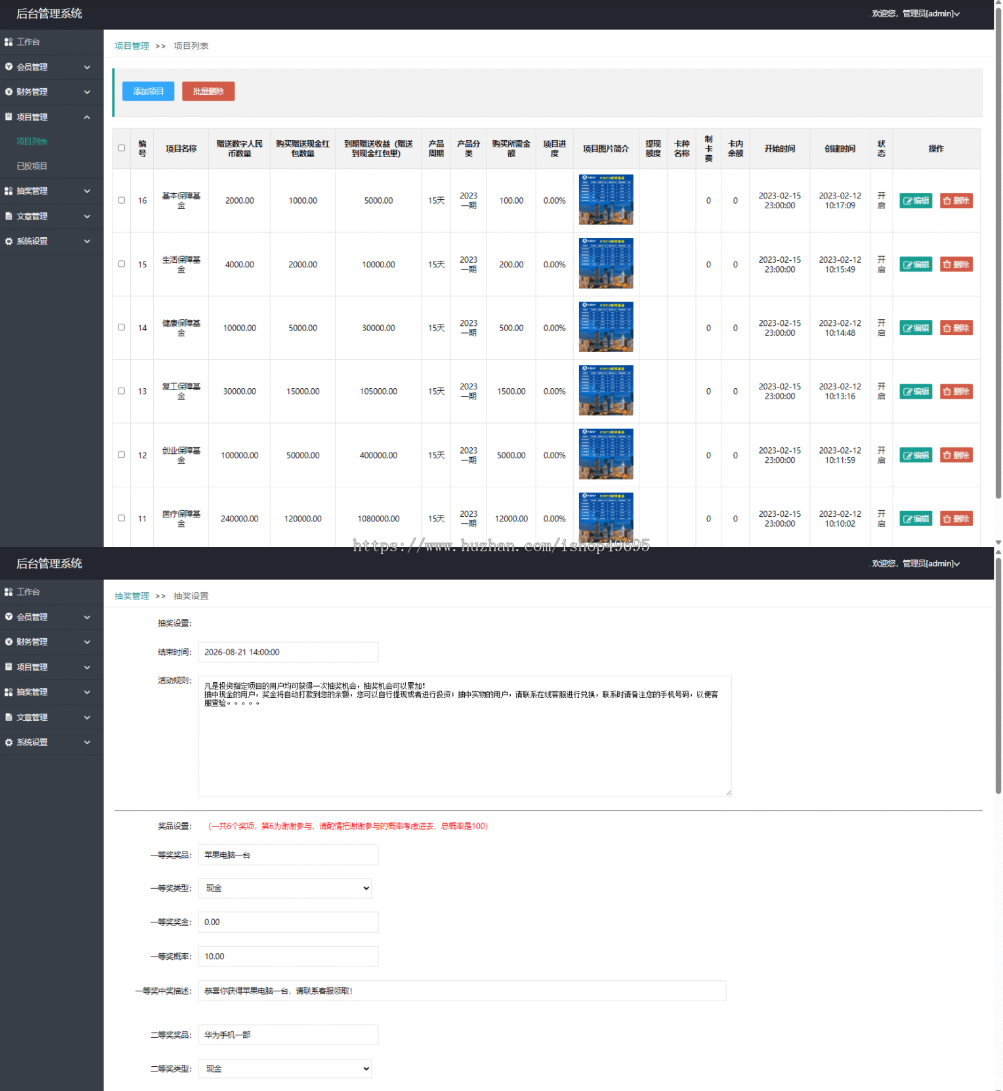The width and height of the screenshot is (1003, 1091).
Task: Tick the select-all checkbox in the table header
Action: tap(122, 148)
